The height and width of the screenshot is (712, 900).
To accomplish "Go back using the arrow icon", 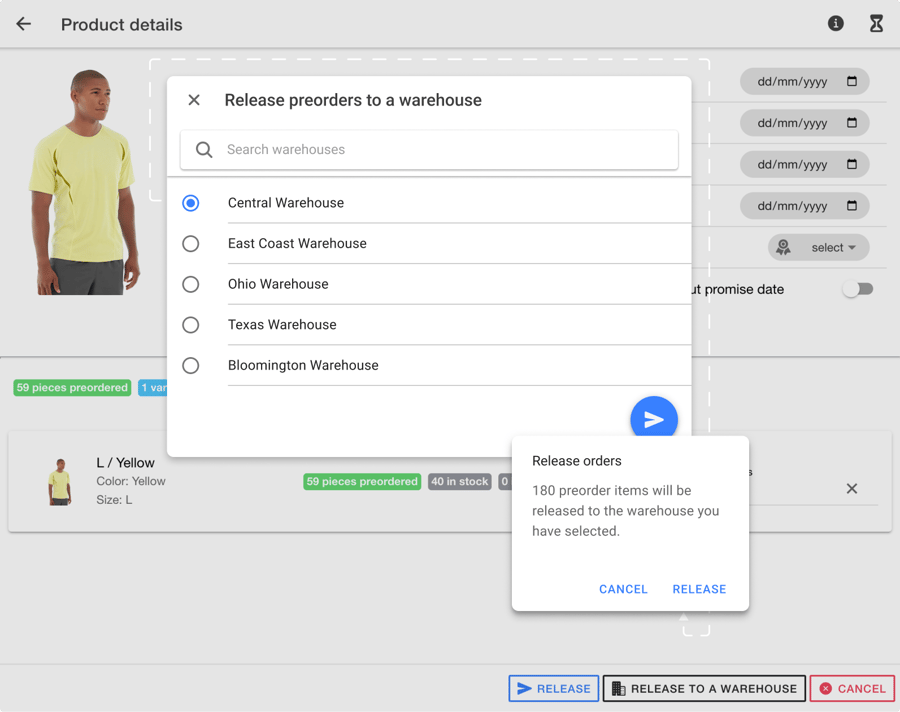I will point(24,24).
